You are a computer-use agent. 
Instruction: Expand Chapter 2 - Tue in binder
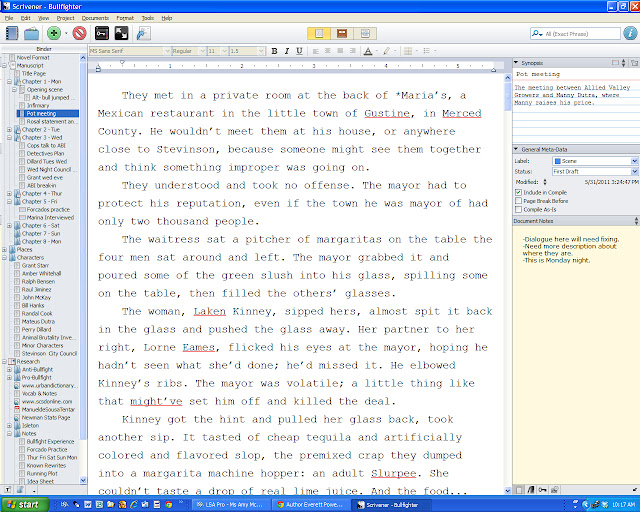click(x=9, y=130)
